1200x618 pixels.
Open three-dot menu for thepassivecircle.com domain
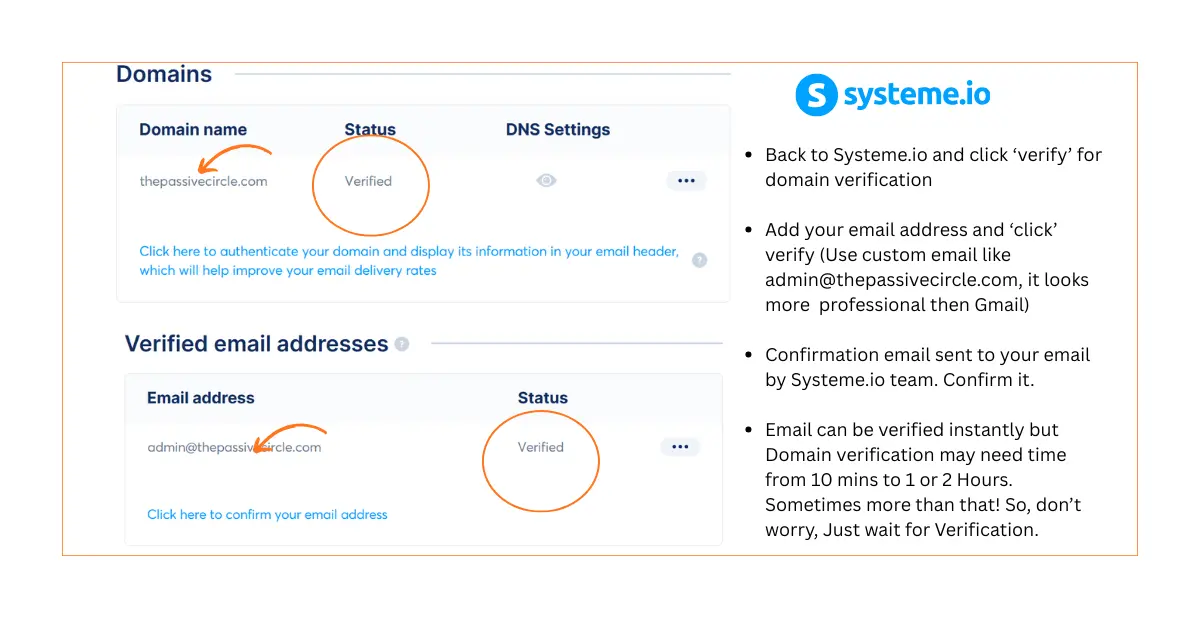click(x=686, y=181)
